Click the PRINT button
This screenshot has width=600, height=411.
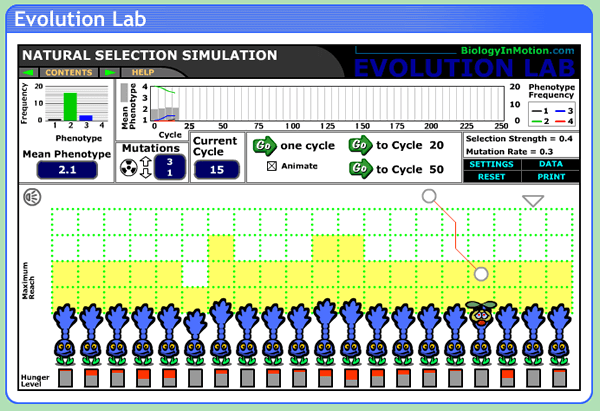tap(550, 175)
